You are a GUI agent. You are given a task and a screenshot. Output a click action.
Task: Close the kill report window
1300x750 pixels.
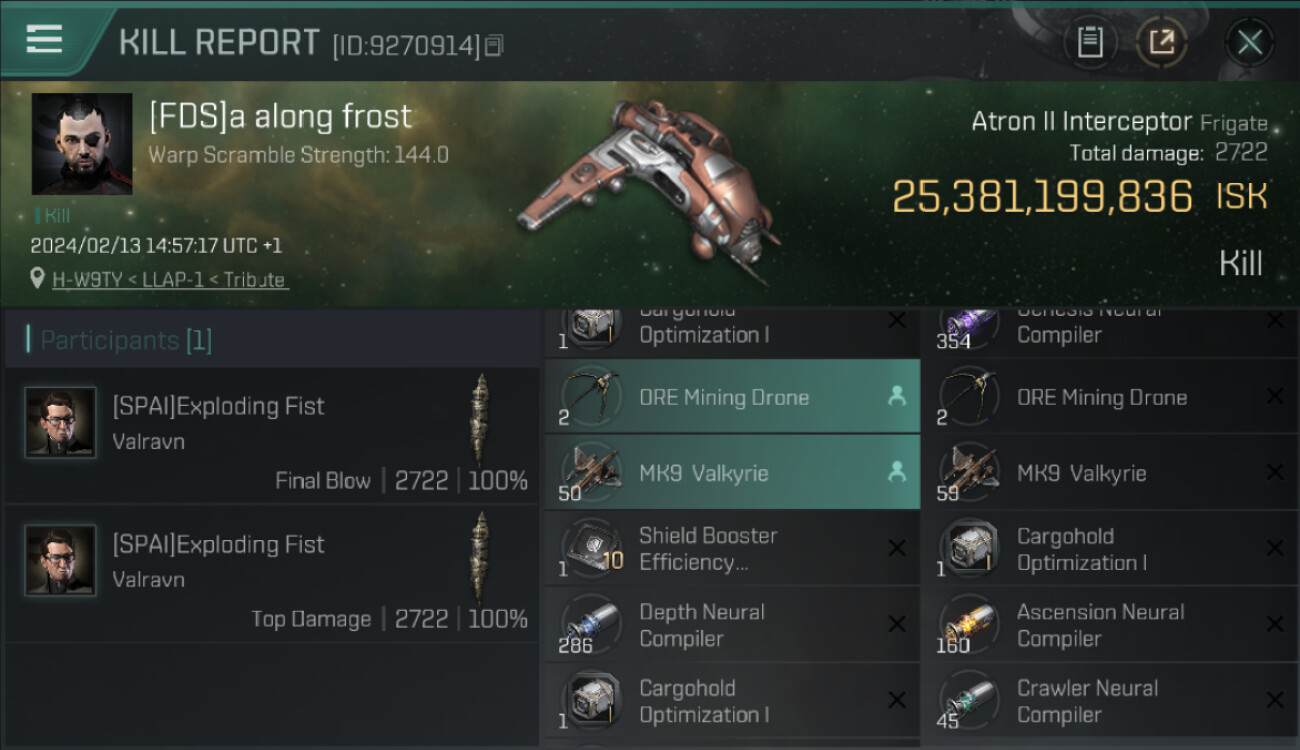pos(1250,42)
